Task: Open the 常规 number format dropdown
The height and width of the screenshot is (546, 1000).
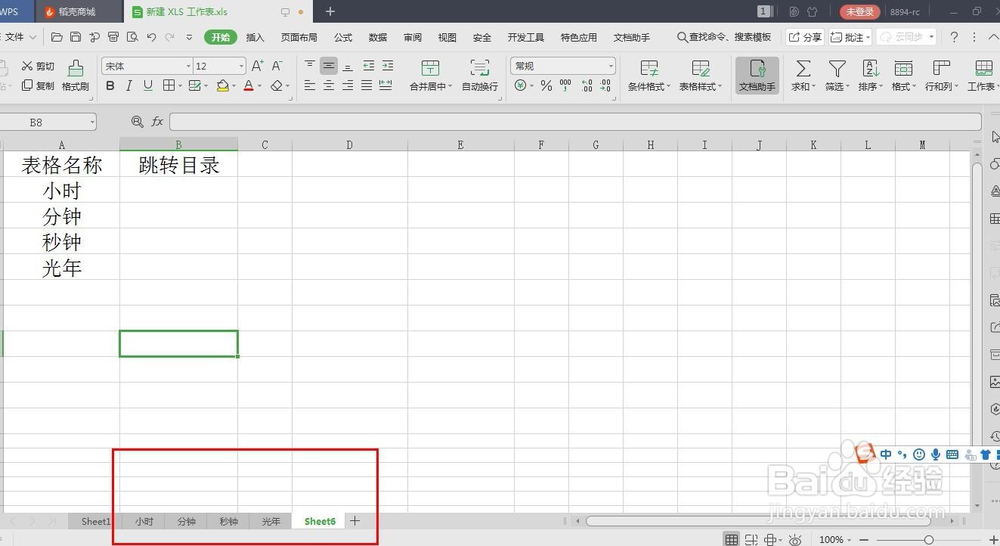Action: [610, 66]
